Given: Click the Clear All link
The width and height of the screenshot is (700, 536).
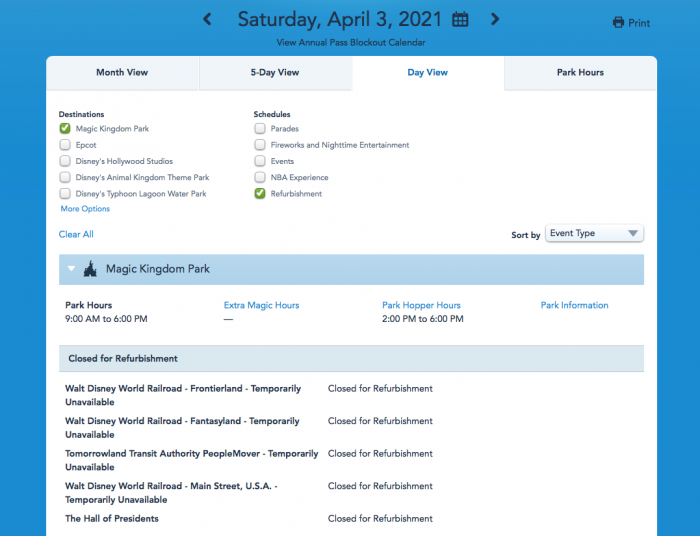Looking at the screenshot, I should click(76, 234).
